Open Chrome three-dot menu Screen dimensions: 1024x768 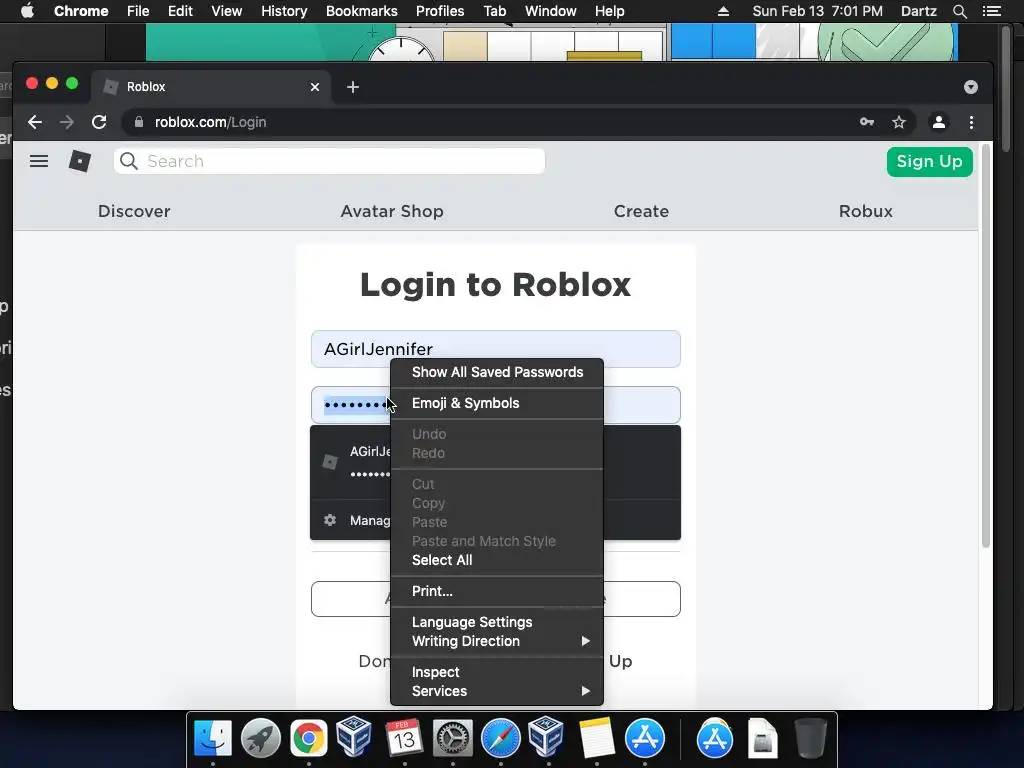(971, 122)
